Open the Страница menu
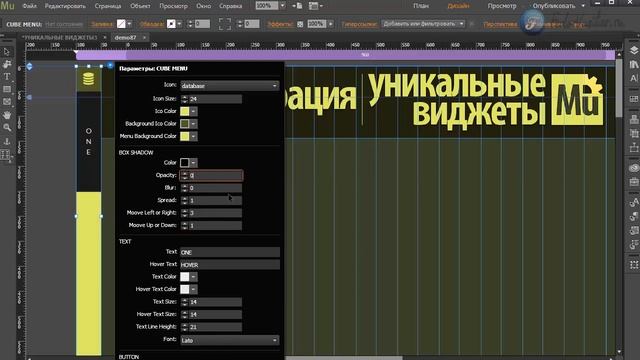Screen dimensions: 640x360 (108, 6)
